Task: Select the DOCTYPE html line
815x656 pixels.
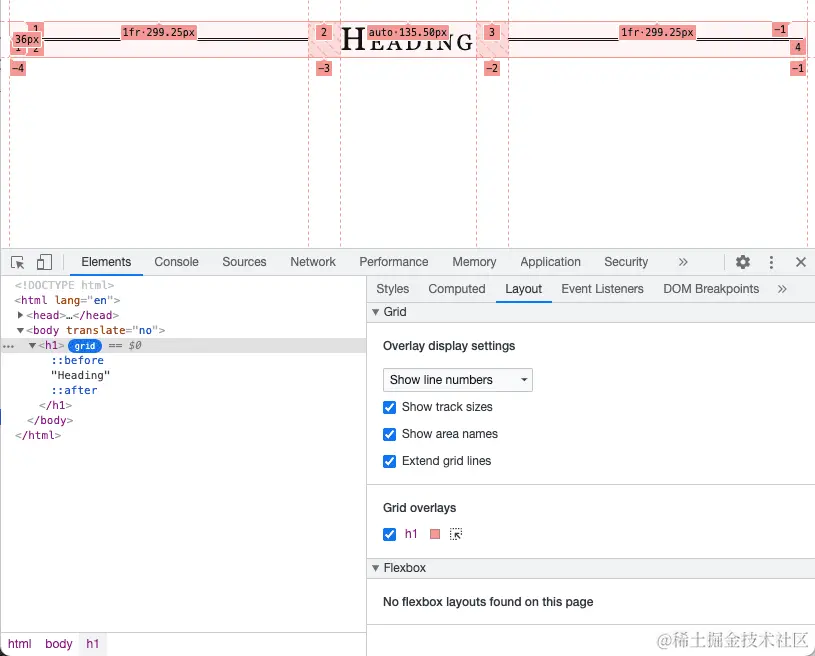Action: tap(64, 285)
